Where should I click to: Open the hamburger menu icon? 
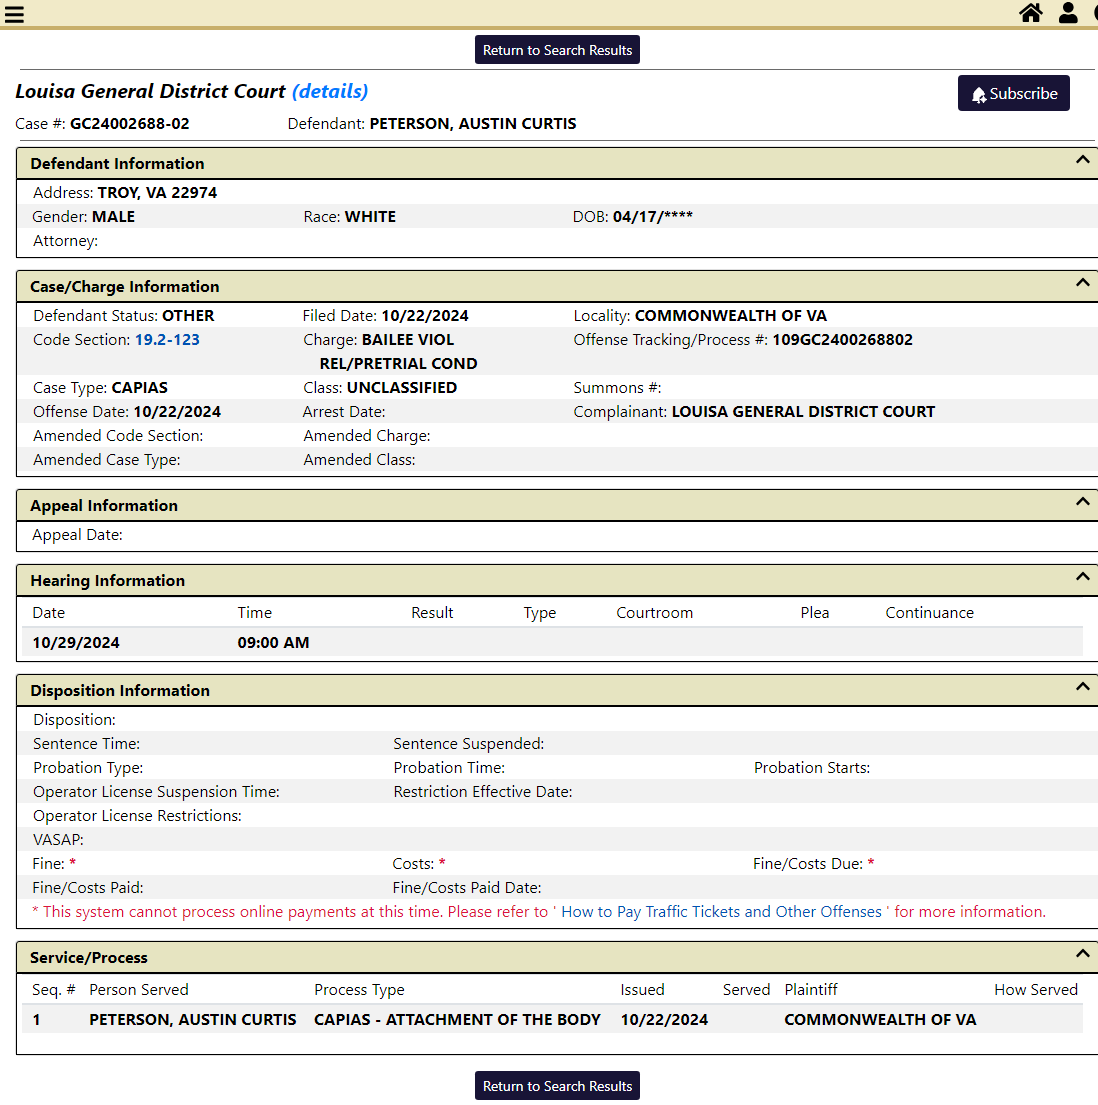14,14
